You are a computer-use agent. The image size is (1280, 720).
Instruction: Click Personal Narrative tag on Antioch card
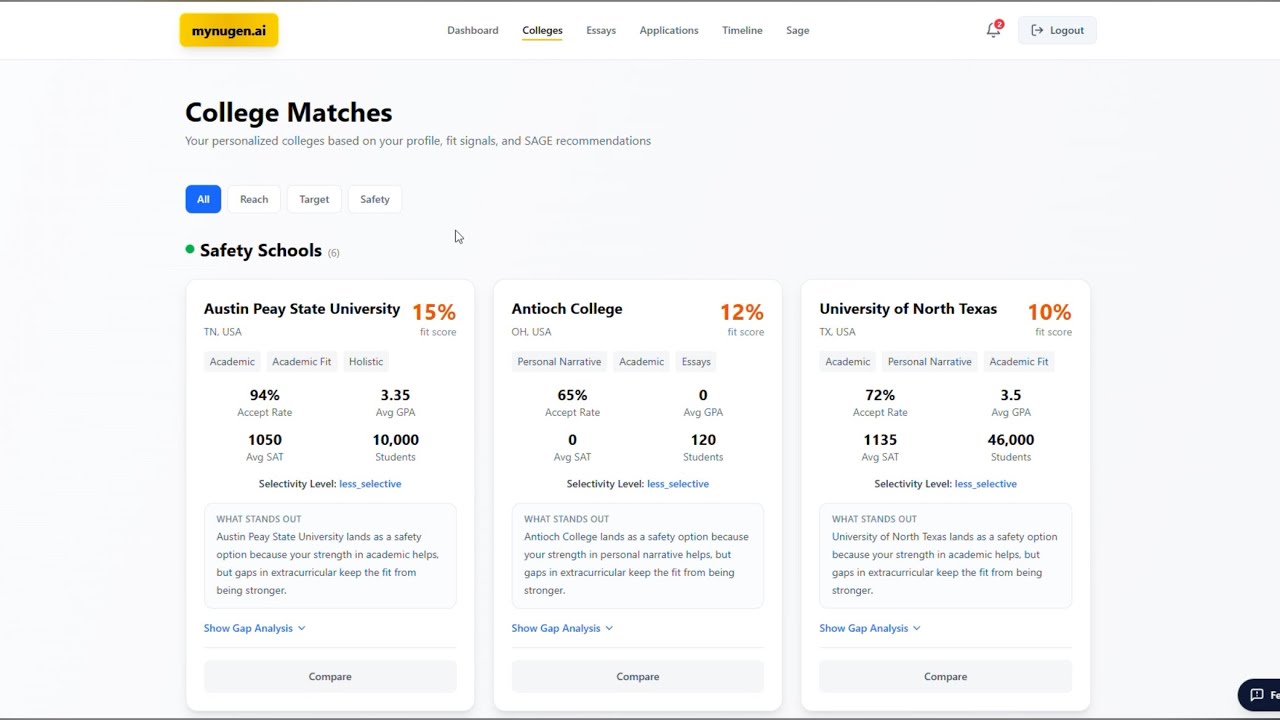[x=559, y=362]
